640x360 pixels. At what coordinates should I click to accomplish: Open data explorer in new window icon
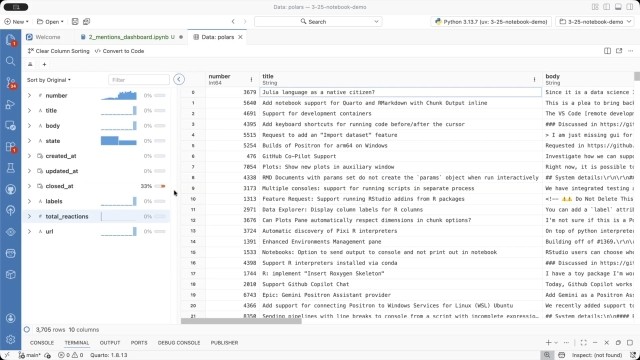click(x=619, y=51)
